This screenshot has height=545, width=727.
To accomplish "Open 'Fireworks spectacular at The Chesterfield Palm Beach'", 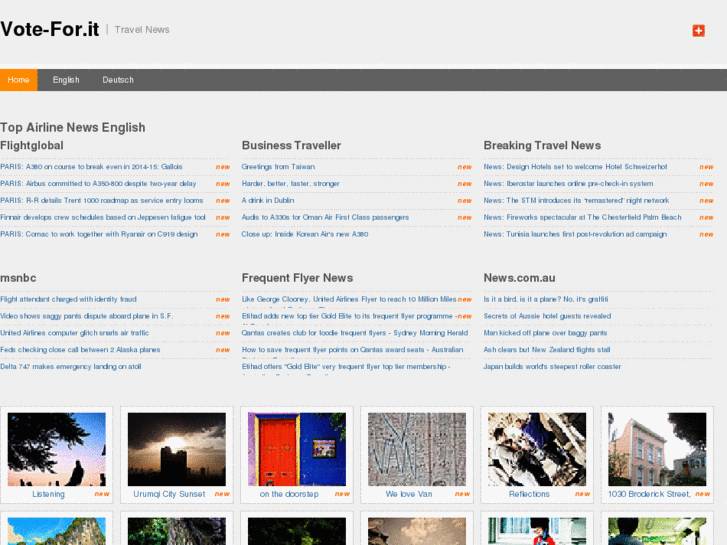I will 583,217.
